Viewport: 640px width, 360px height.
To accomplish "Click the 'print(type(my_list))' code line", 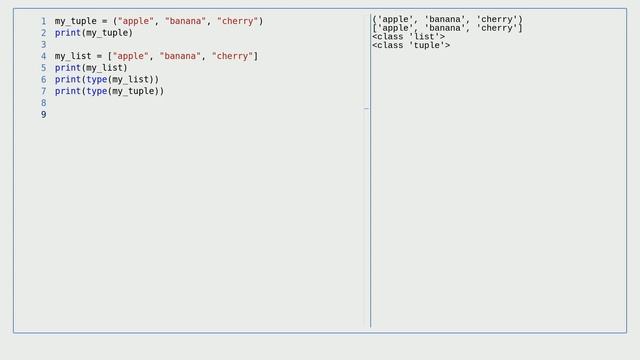I will pos(107,80).
